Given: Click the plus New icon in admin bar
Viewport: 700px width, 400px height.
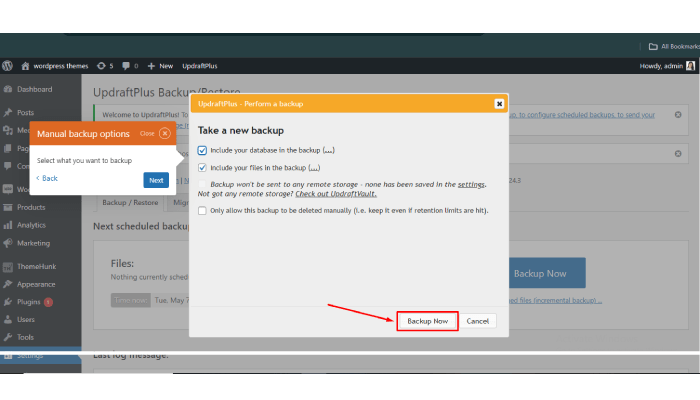Looking at the screenshot, I should pyautogui.click(x=151, y=66).
